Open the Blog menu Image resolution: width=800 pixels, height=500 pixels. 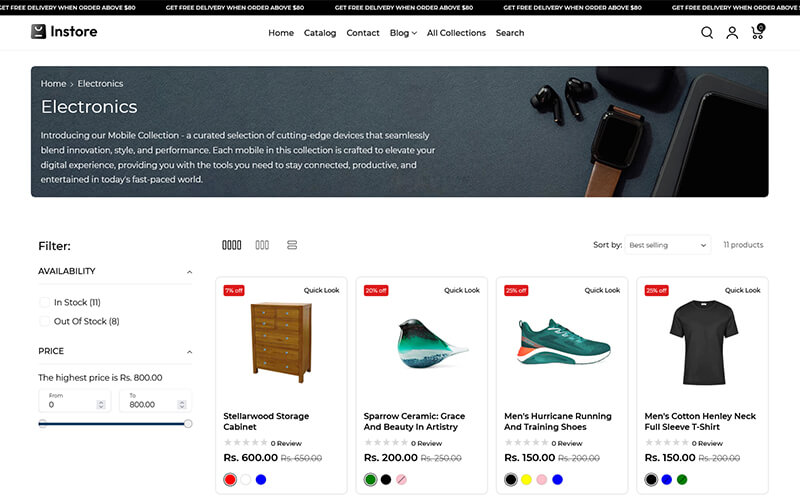[x=402, y=33]
